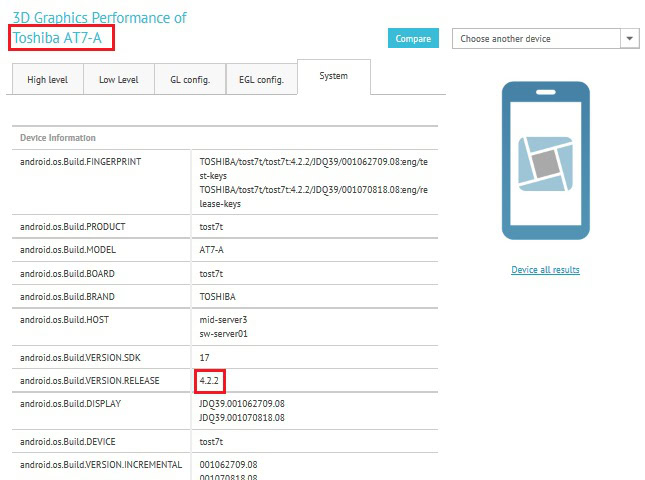Click the android.os.Build.MODEL value AT7-A
This screenshot has height=480, width=645.
[211, 250]
